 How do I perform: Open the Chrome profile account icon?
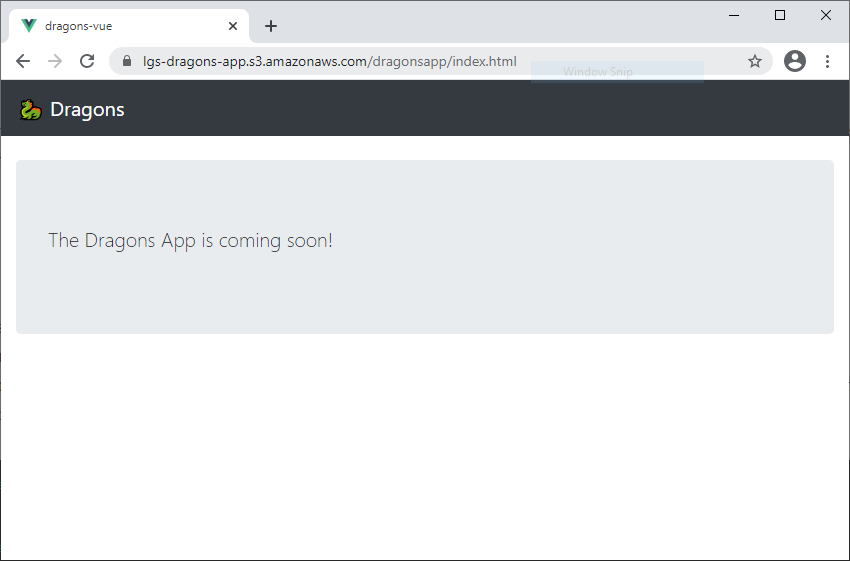[x=795, y=61]
